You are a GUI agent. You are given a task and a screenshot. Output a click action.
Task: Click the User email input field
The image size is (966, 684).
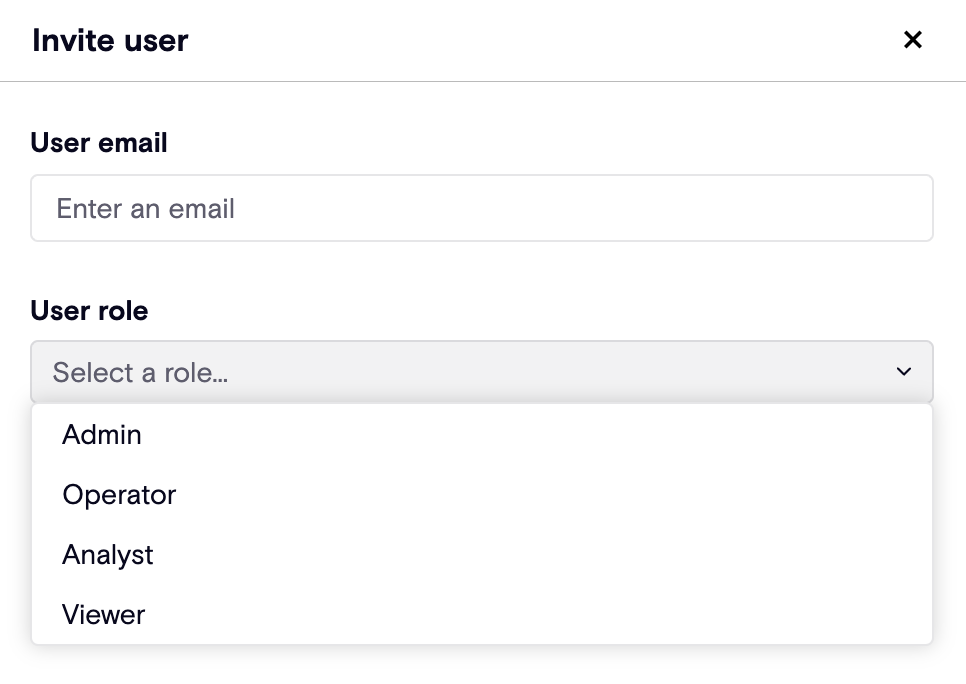(x=481, y=208)
